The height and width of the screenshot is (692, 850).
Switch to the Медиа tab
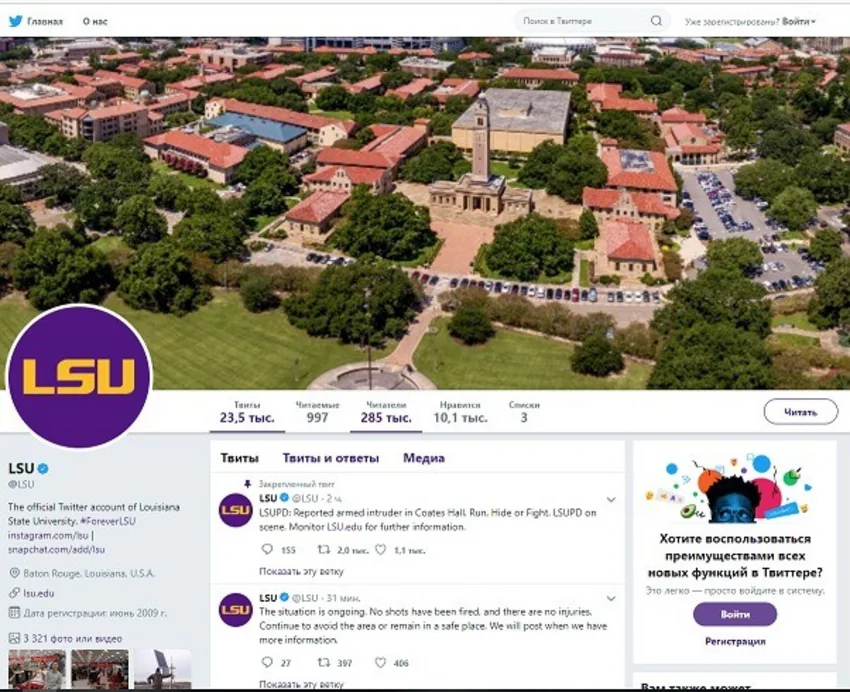(x=424, y=458)
